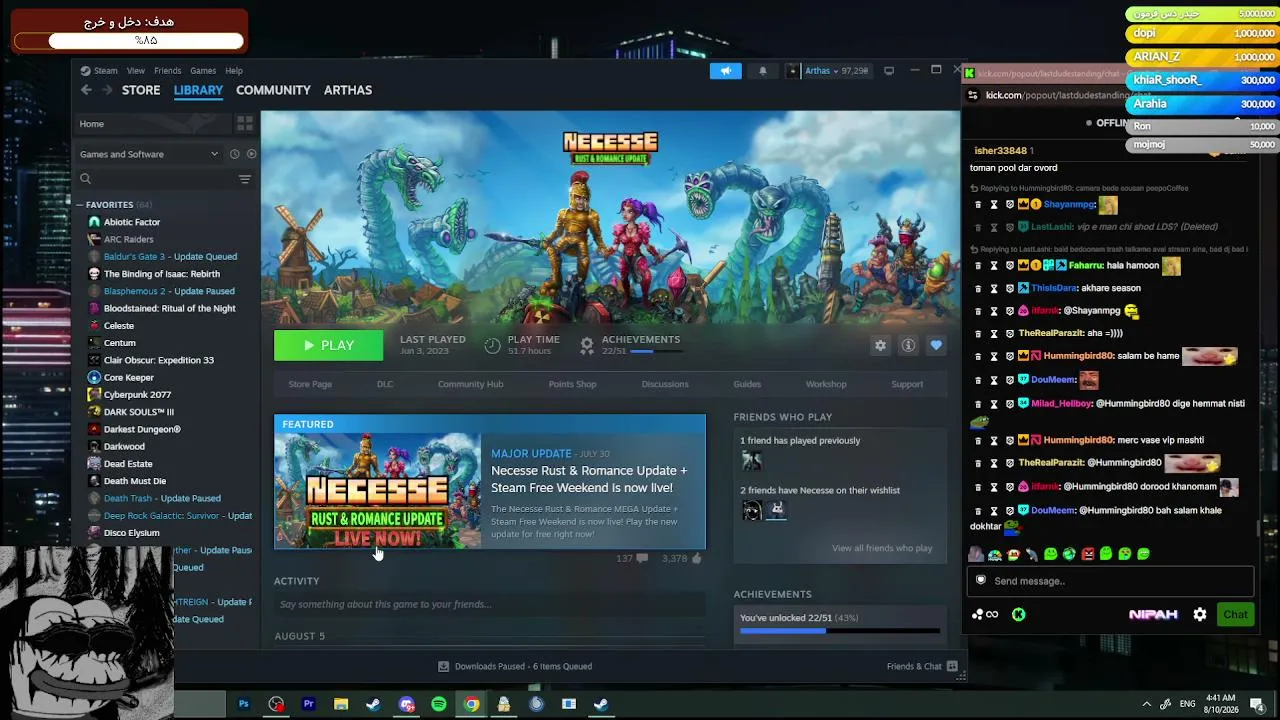This screenshot has width=1280, height=720.
Task: Sort library by recent activity clock icon
Action: pyautogui.click(x=234, y=154)
